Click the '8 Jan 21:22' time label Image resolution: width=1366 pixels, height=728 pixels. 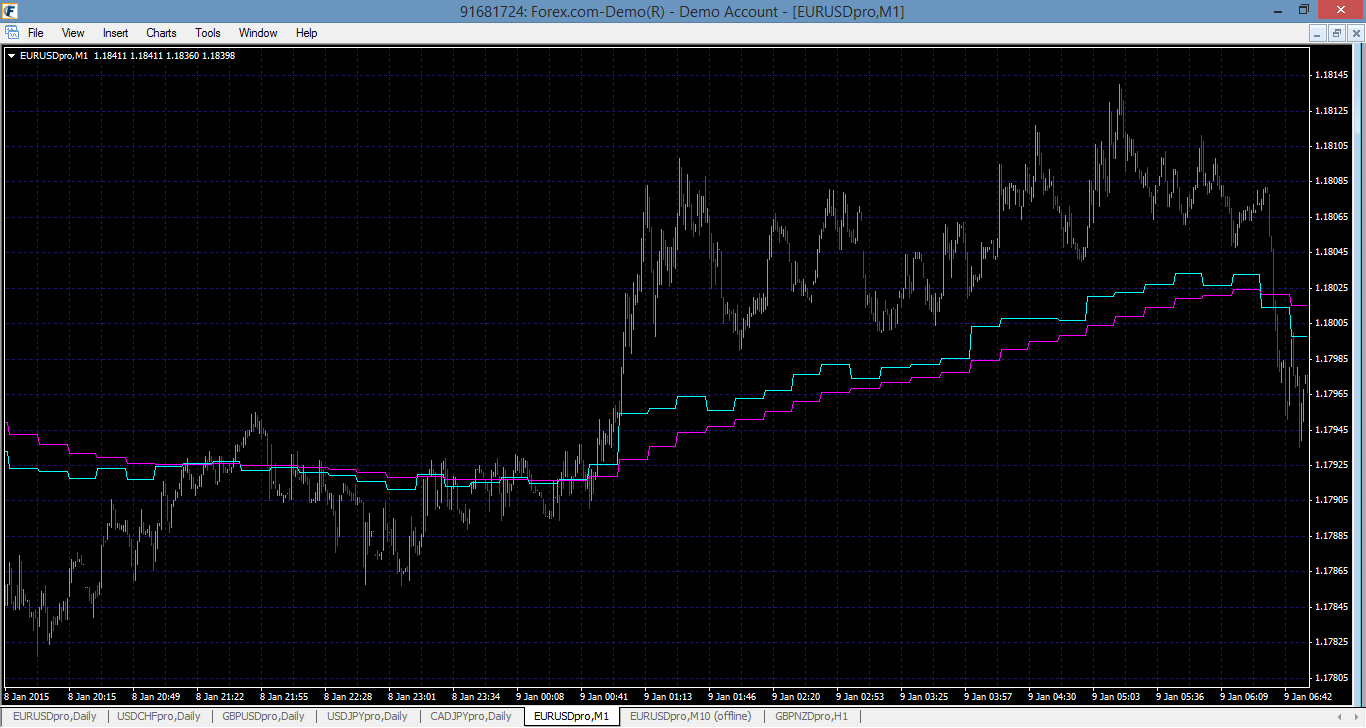pyautogui.click(x=220, y=696)
